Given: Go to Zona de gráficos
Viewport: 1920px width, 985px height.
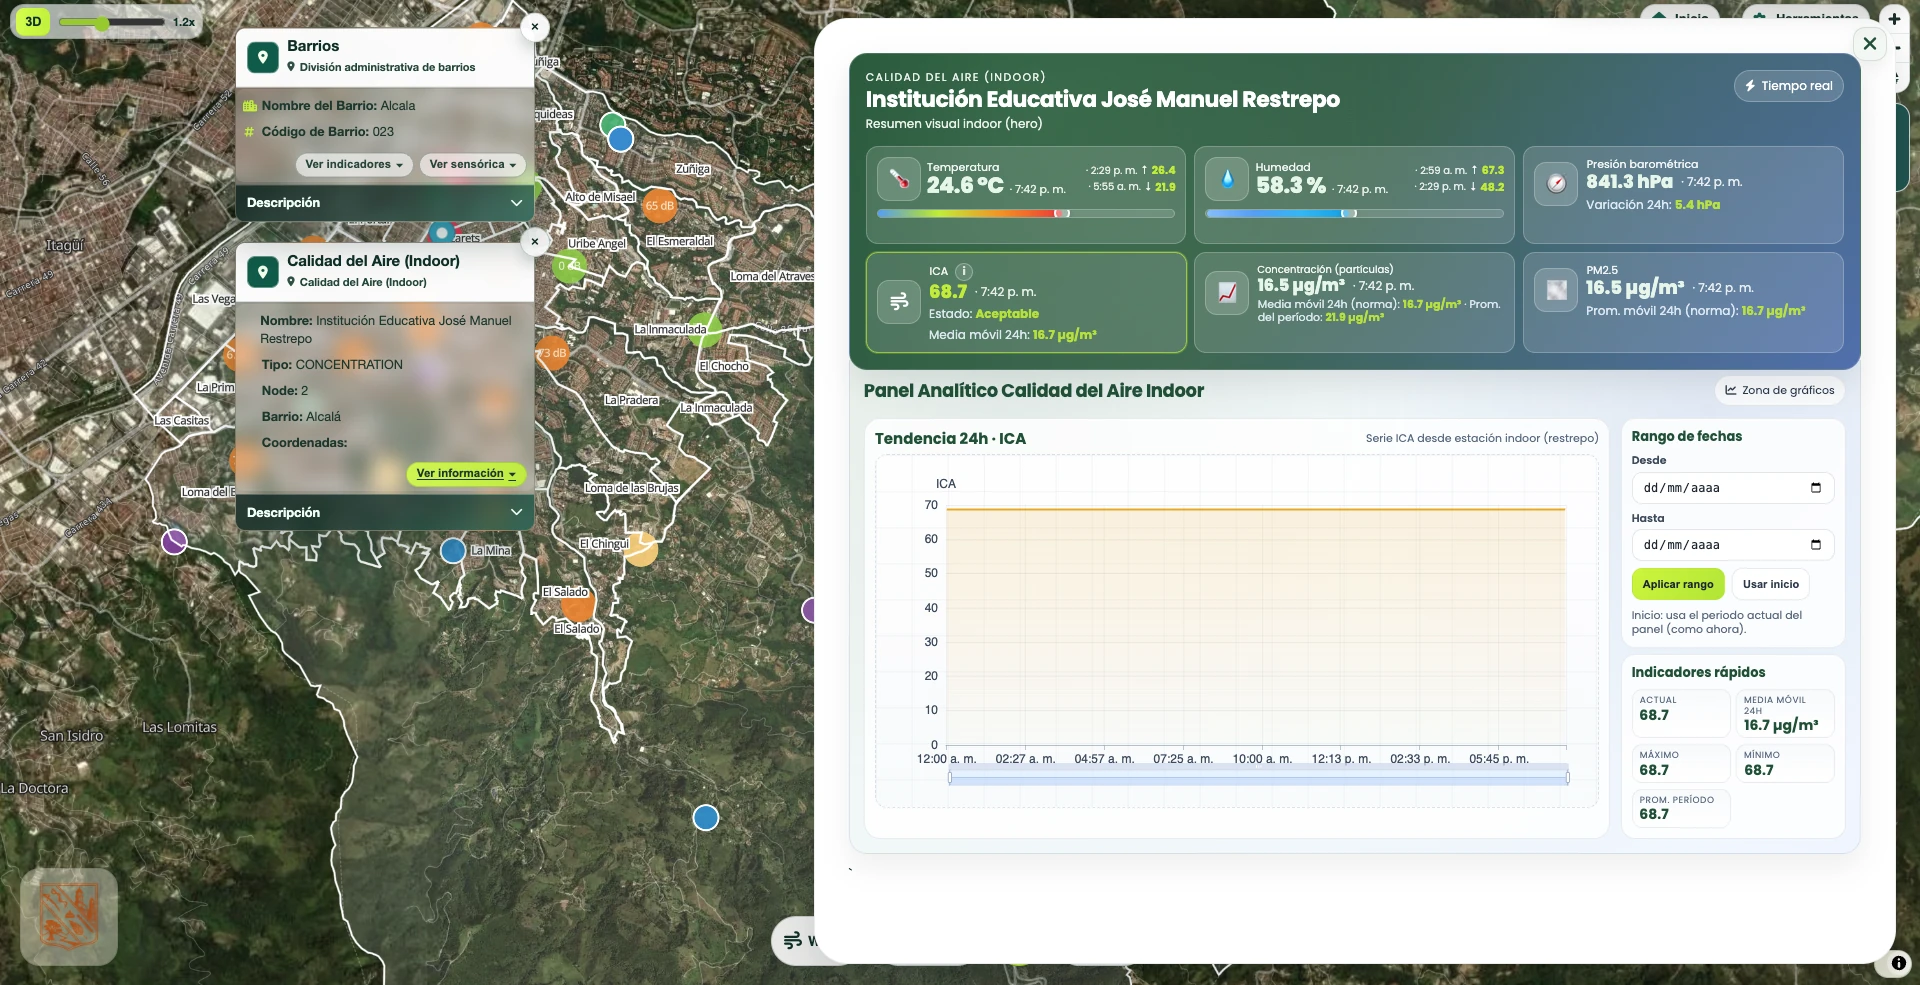Looking at the screenshot, I should [x=1779, y=391].
